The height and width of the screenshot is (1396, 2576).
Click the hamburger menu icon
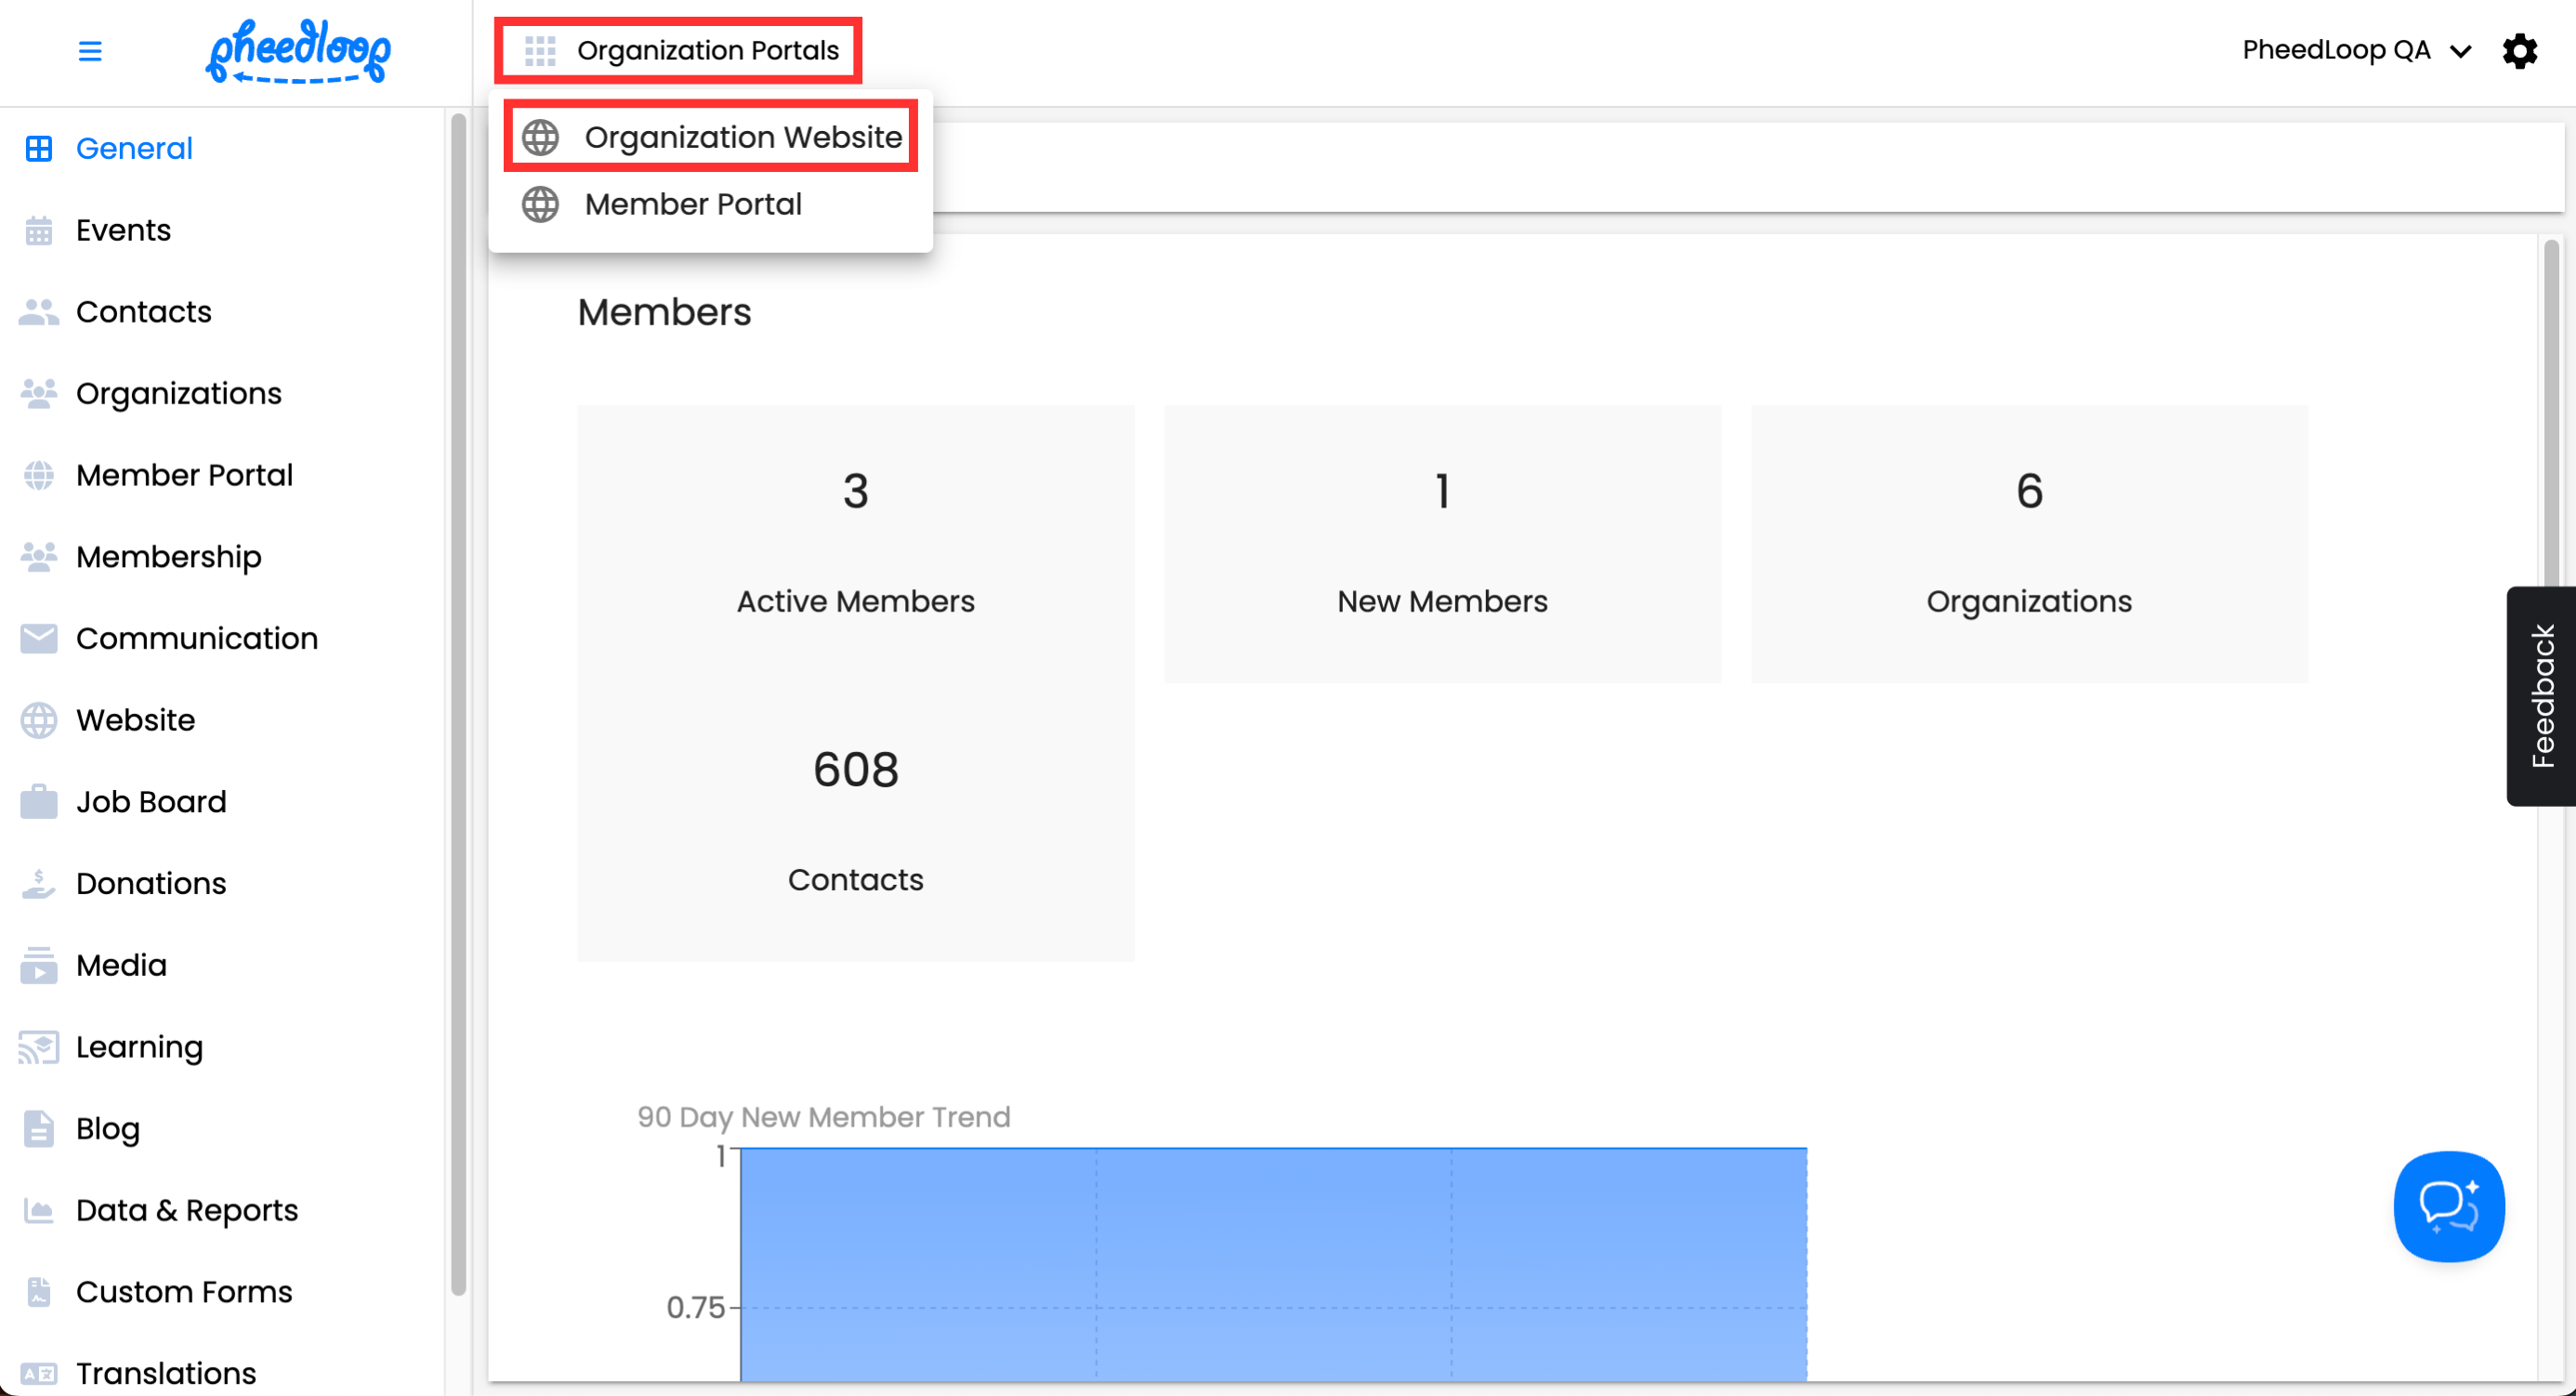tap(90, 51)
